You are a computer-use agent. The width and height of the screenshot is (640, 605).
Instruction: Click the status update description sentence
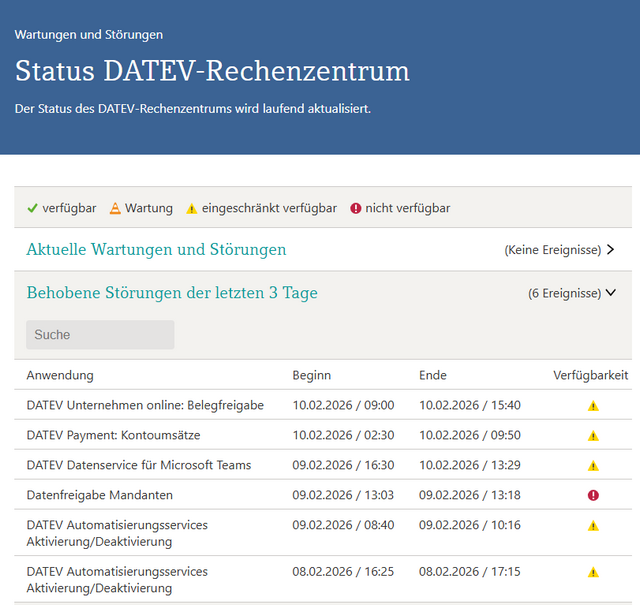[x=193, y=109]
